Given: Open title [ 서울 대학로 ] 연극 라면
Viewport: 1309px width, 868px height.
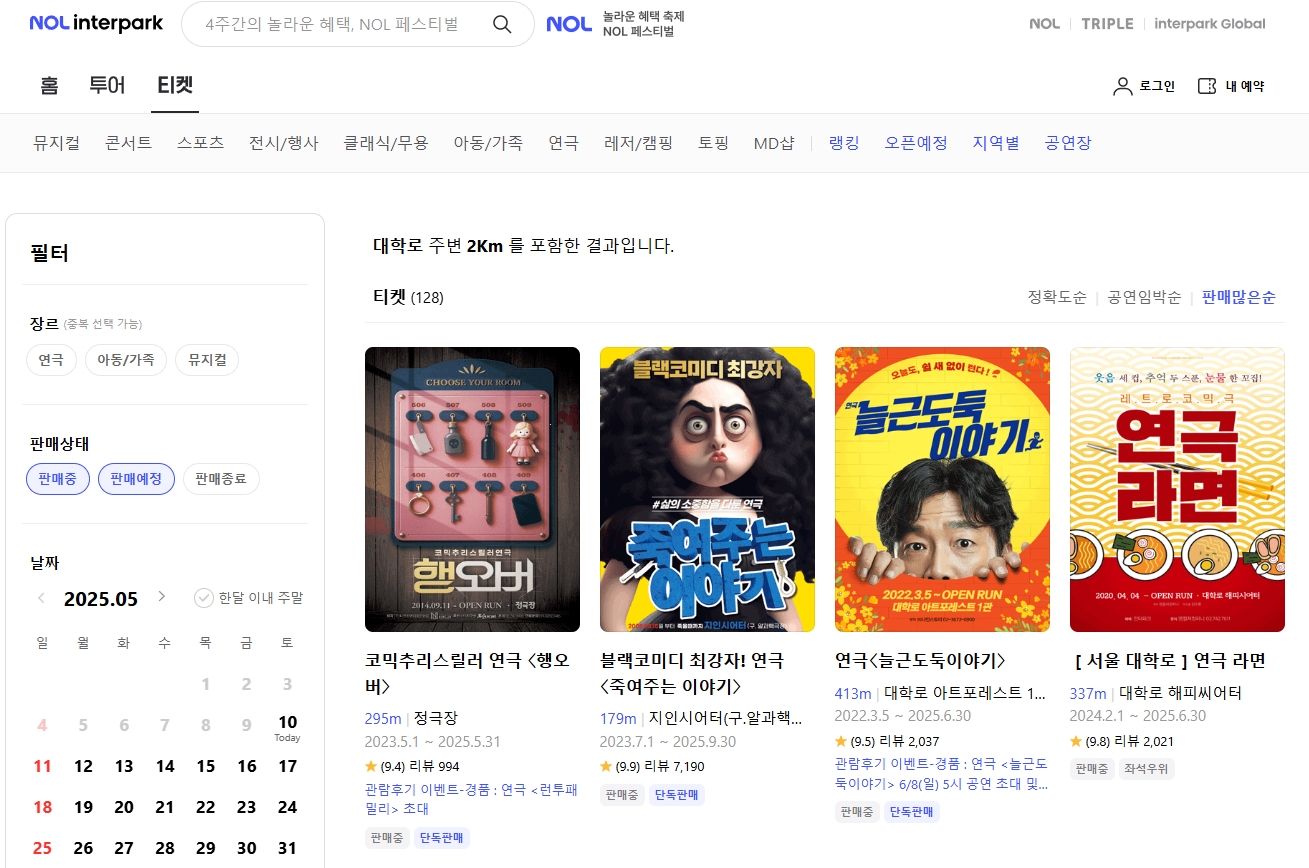Looking at the screenshot, I should (x=1170, y=660).
